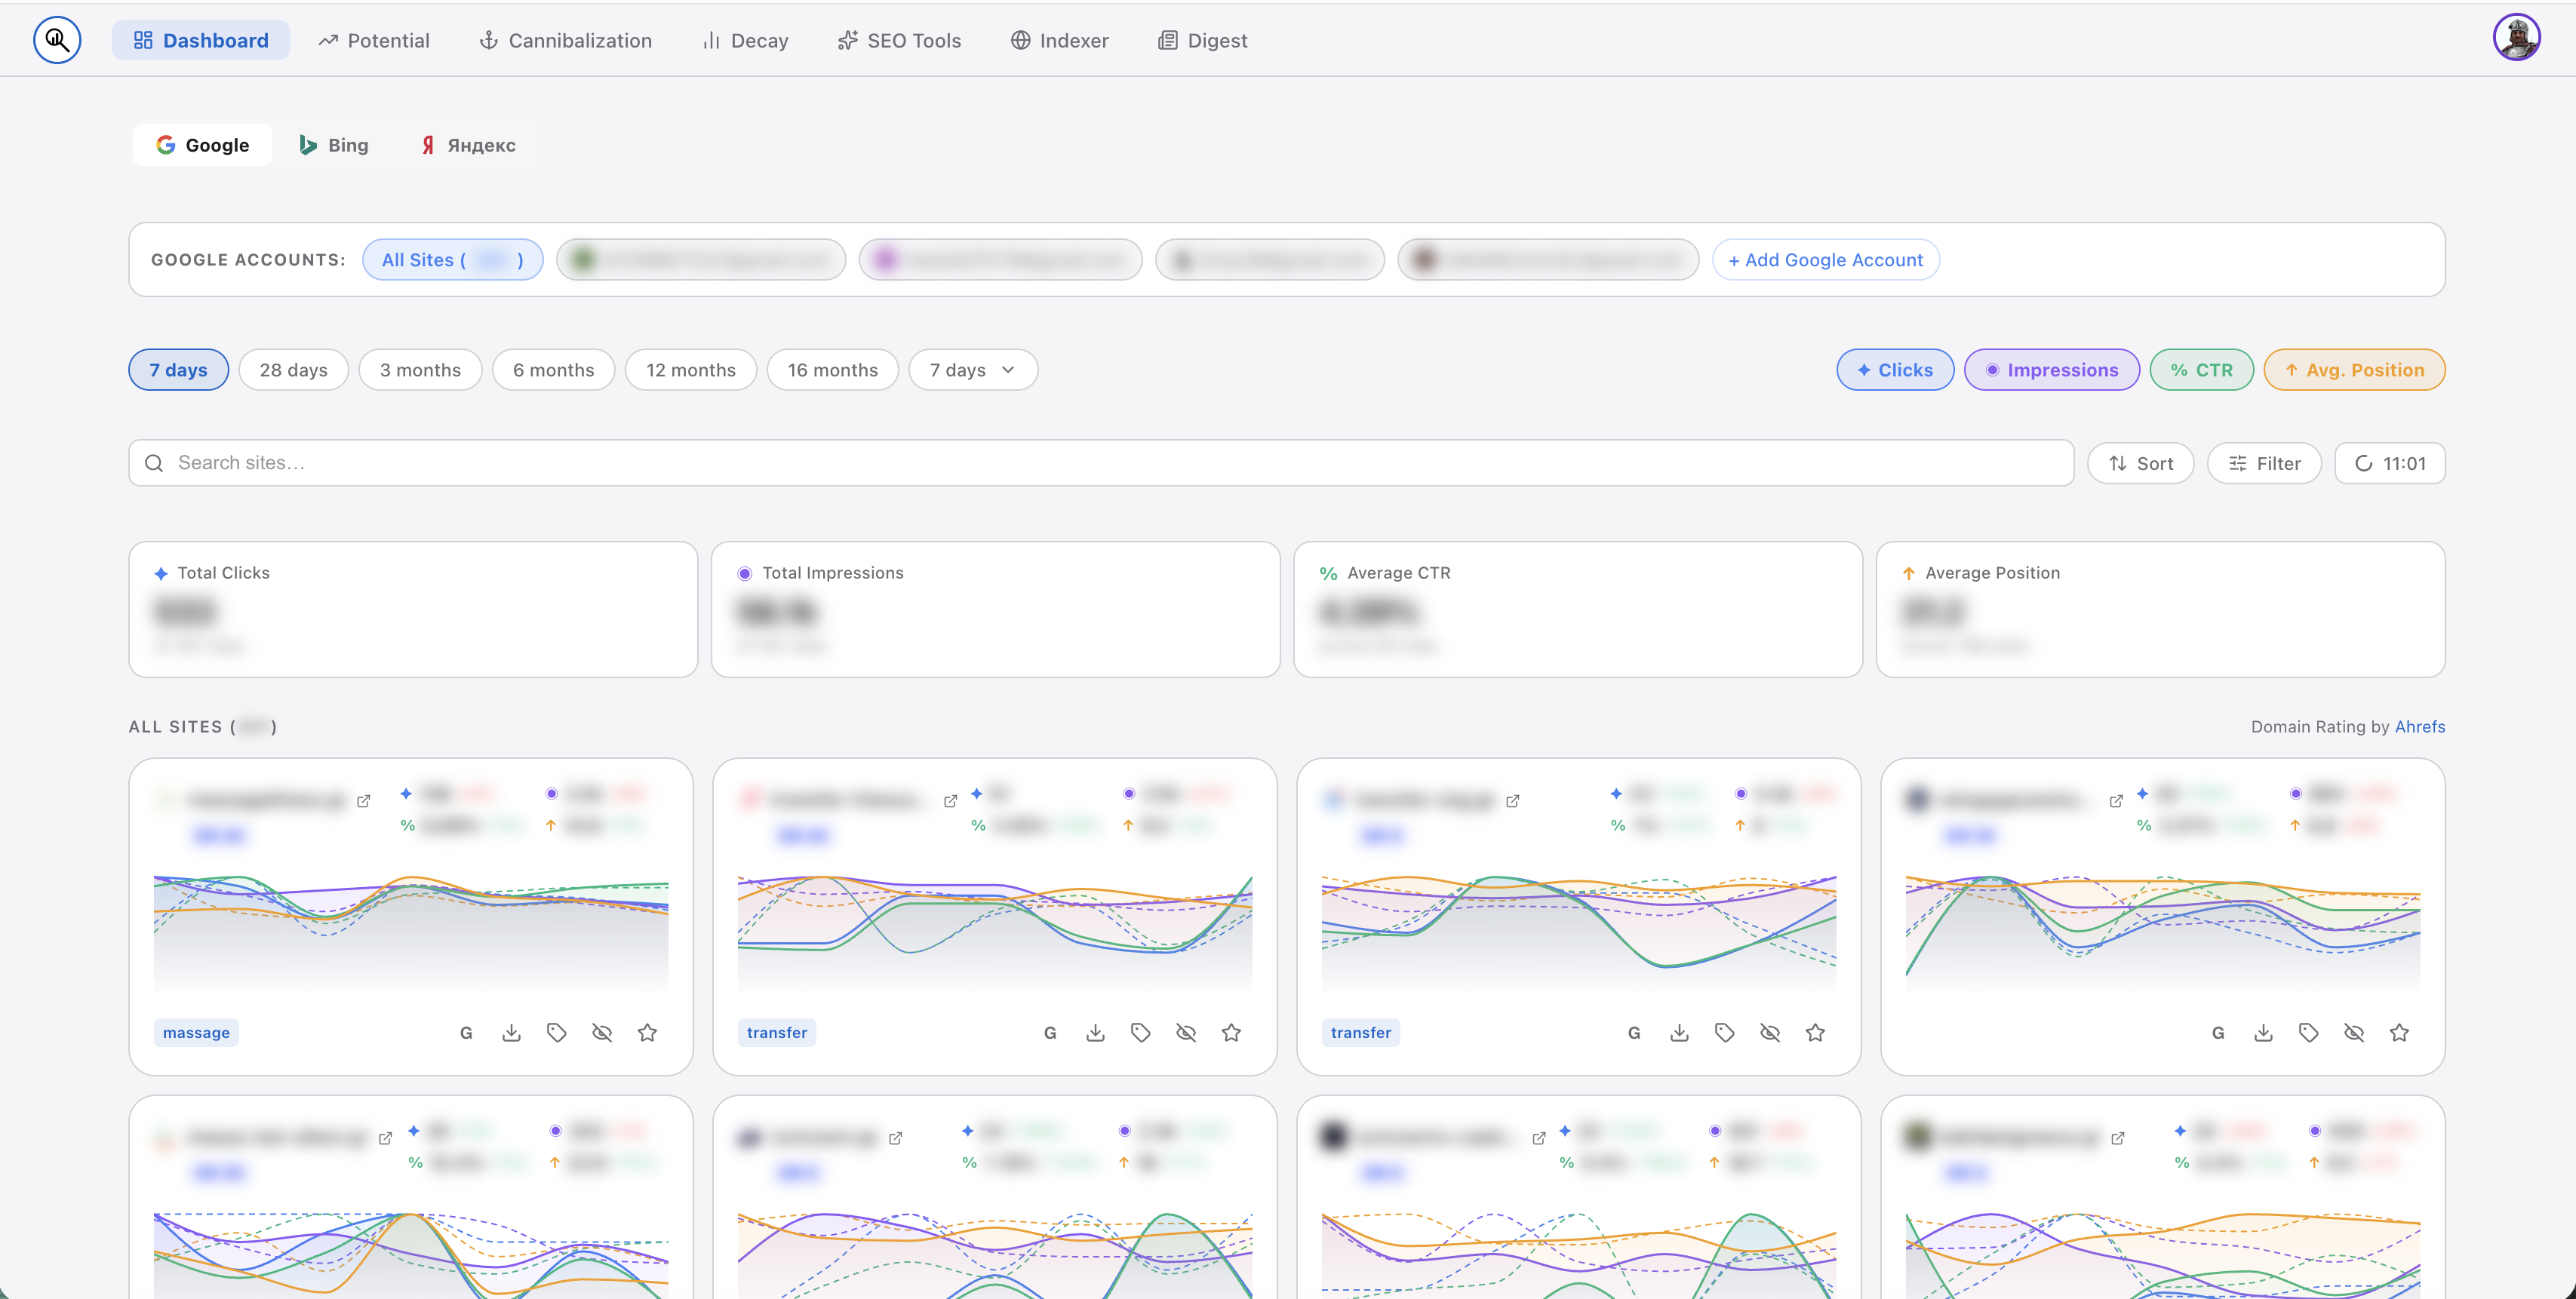Viewport: 2576px width, 1299px height.
Task: Open the SEO Tools tab
Action: click(899, 40)
